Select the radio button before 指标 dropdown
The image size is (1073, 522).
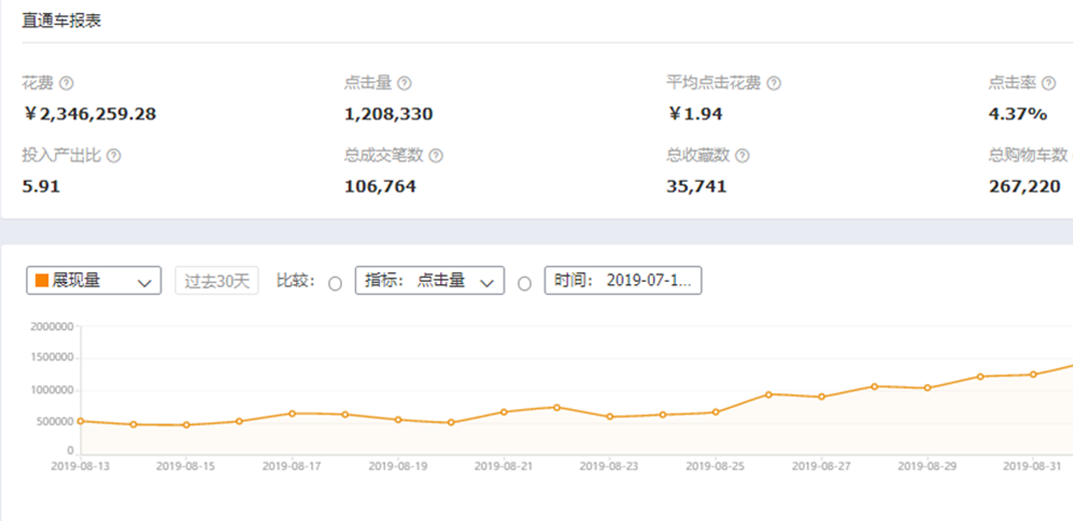point(335,283)
